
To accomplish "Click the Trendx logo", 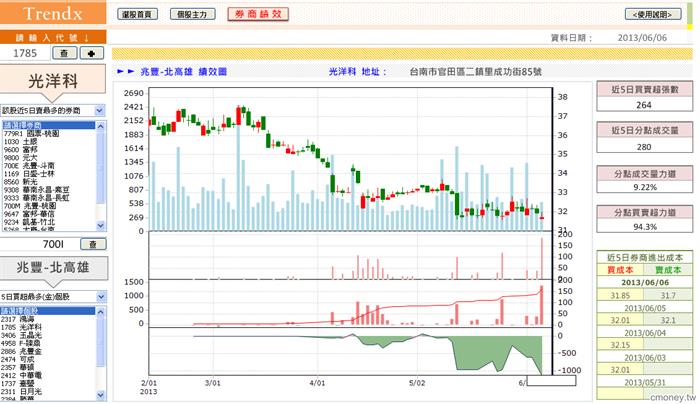I will point(53,15).
